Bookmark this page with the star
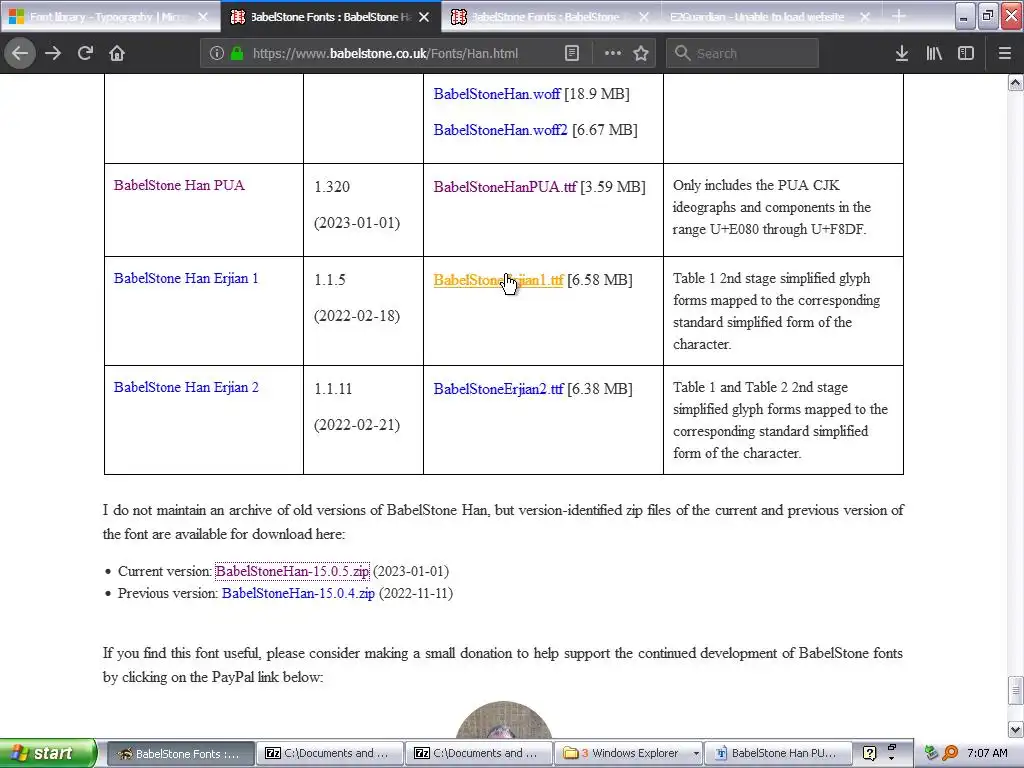This screenshot has width=1024, height=768. [x=641, y=54]
